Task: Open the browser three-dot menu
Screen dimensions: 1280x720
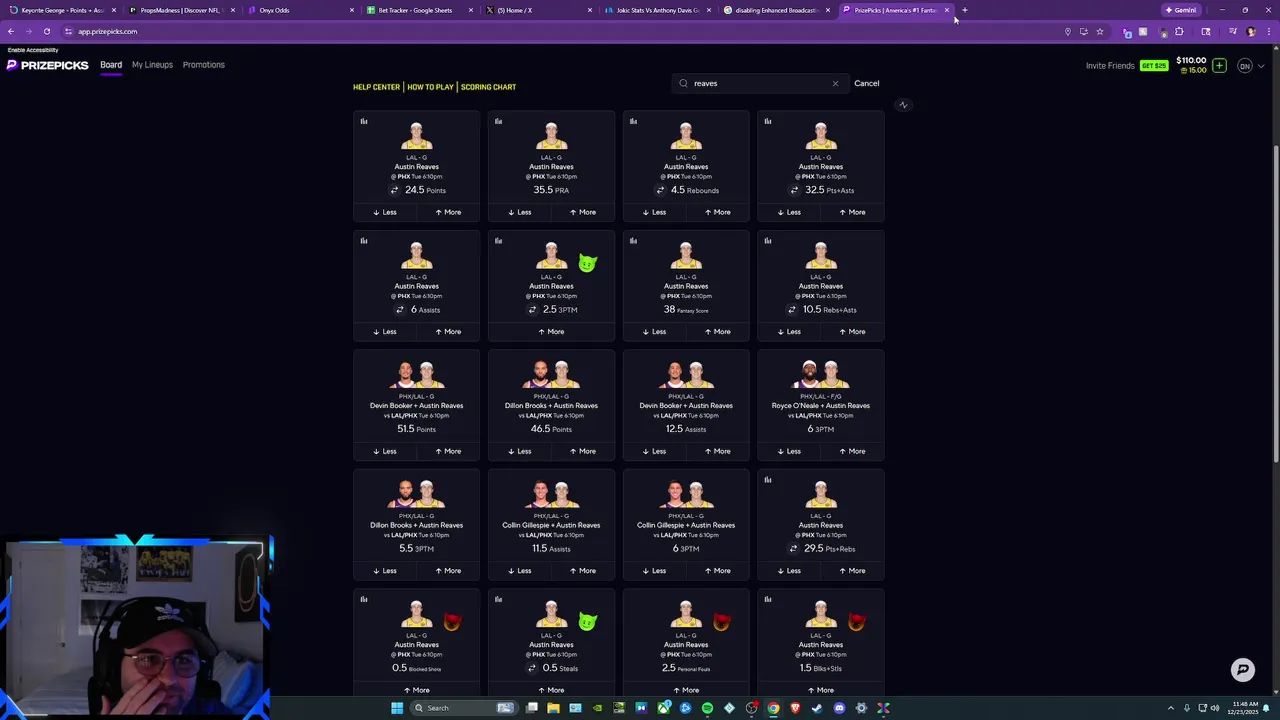Action: pos(1268,32)
